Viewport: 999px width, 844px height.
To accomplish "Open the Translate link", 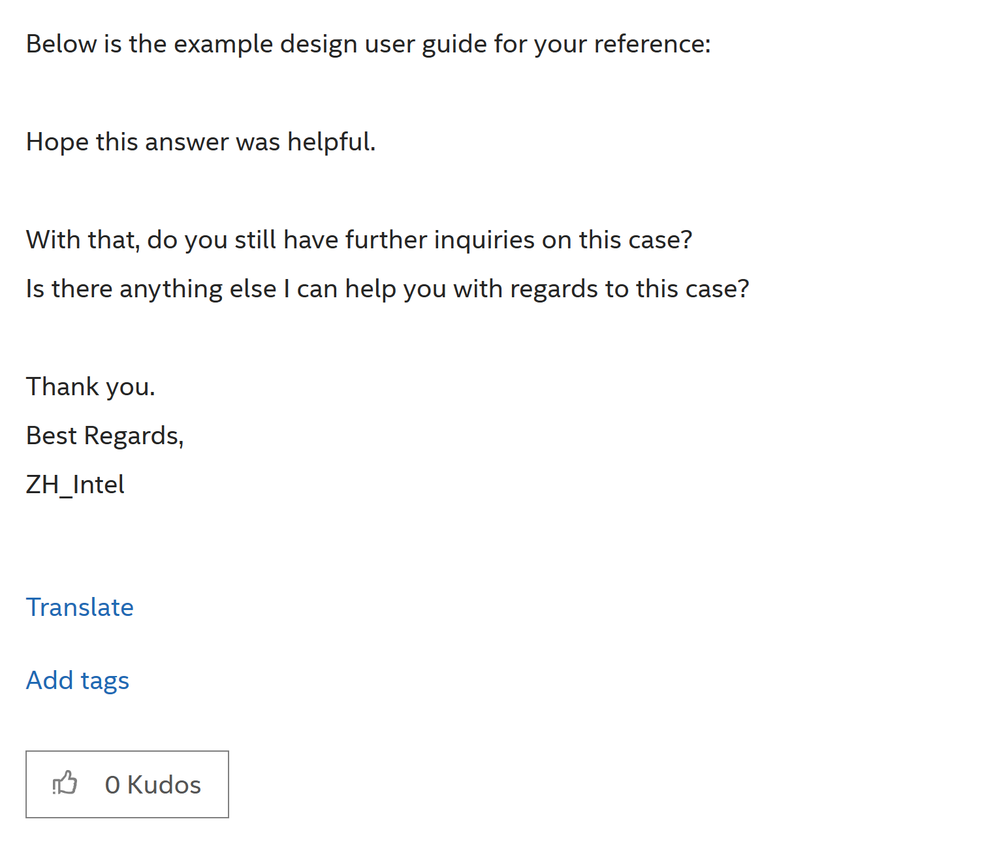I will tap(80, 607).
